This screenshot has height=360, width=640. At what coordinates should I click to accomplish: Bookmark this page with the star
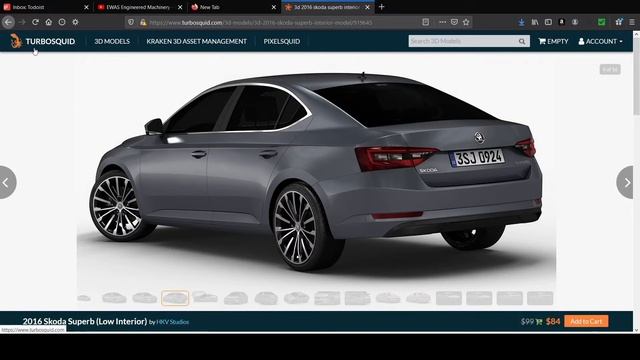click(466, 22)
